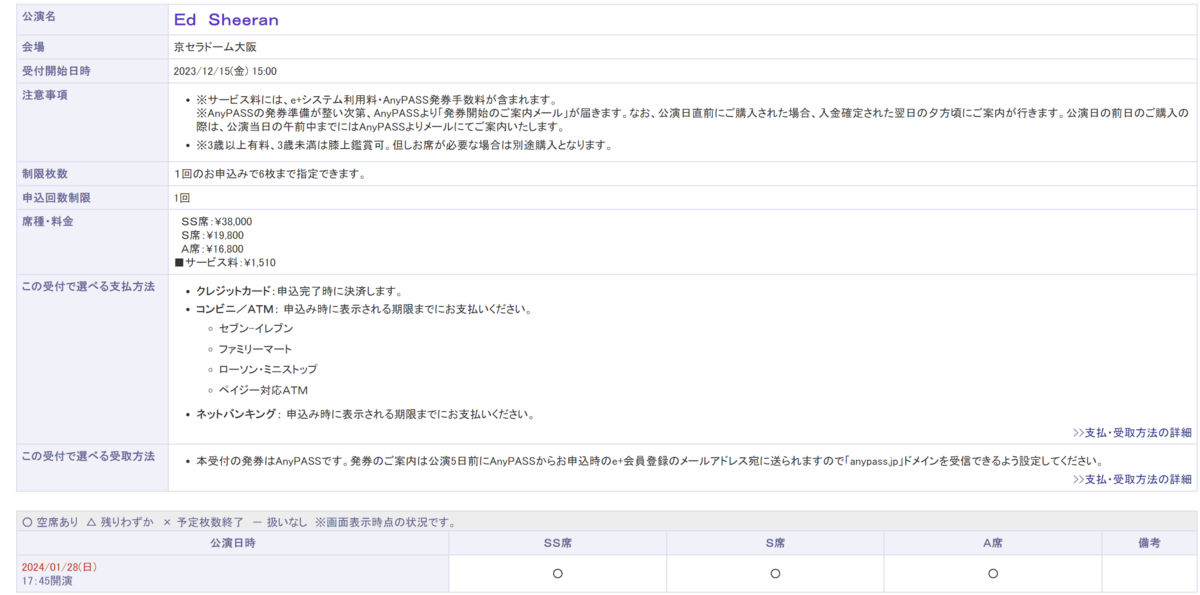
Task: Click the Ed Sheeran performance title
Action: click(x=226, y=20)
